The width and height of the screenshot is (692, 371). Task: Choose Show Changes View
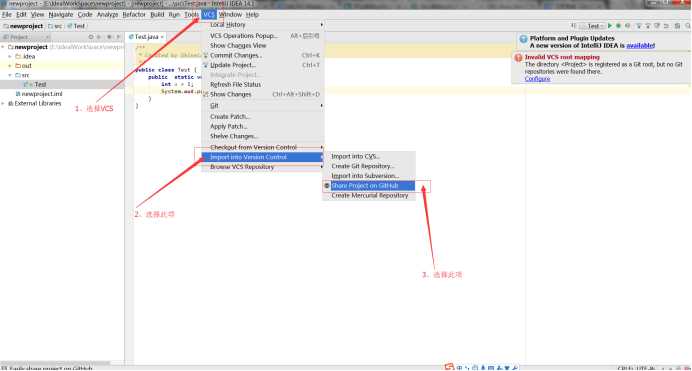click(263, 46)
